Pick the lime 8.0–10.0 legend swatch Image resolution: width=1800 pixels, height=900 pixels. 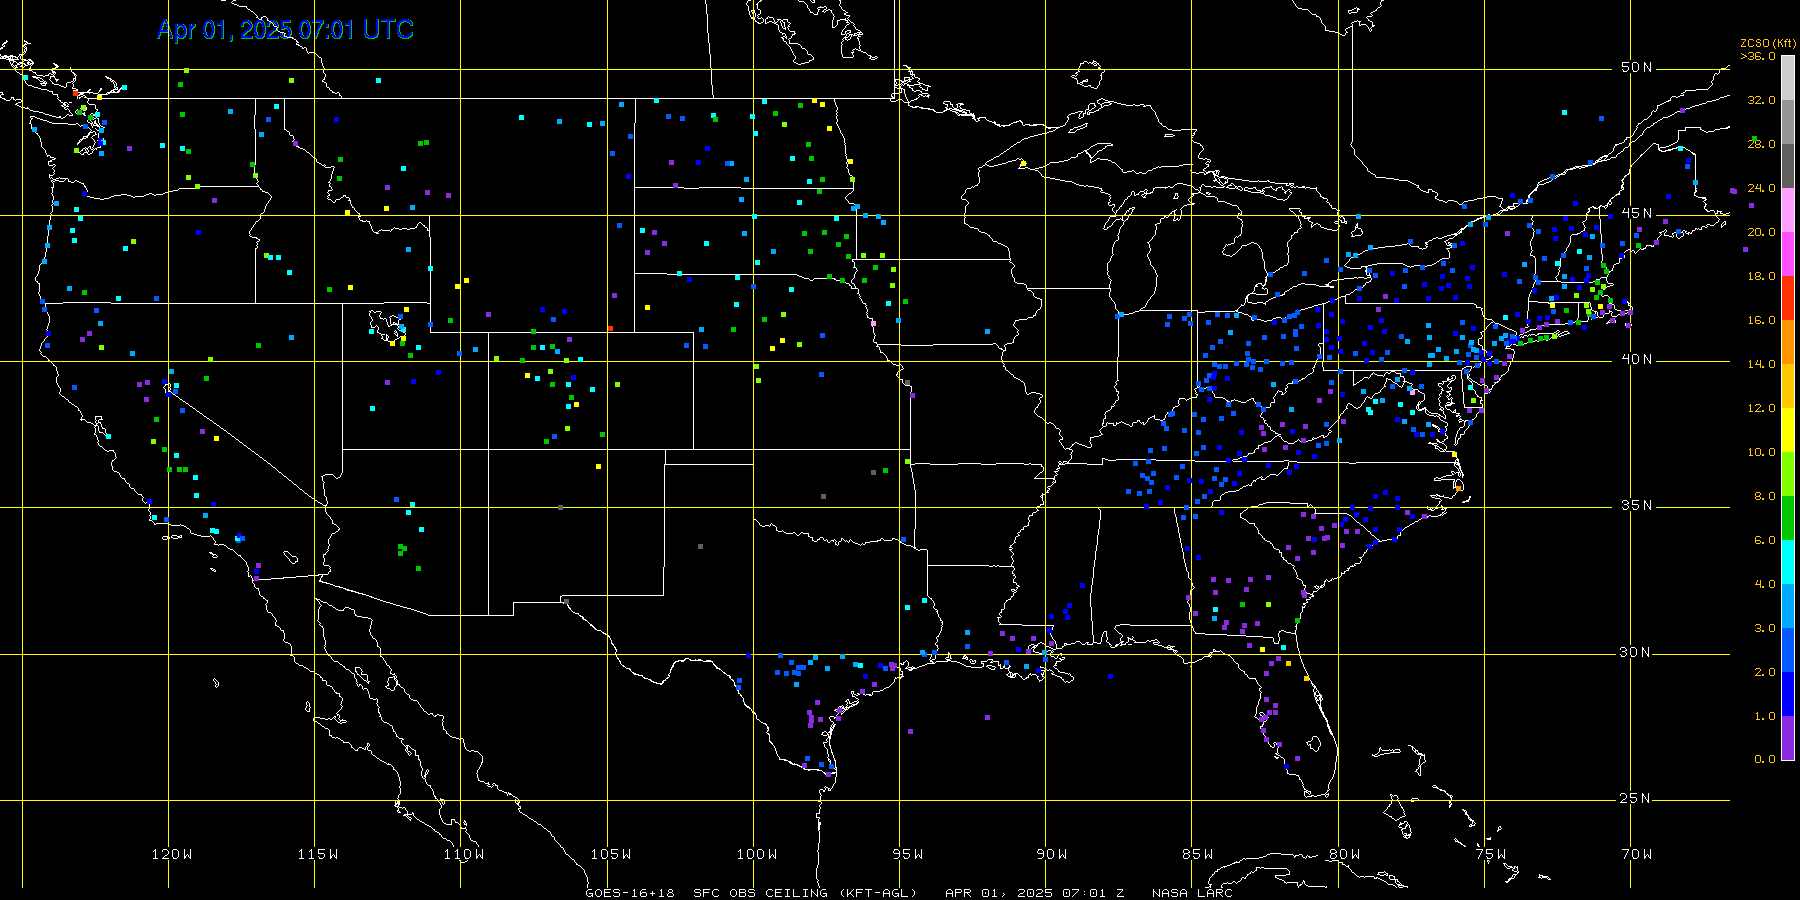pyautogui.click(x=1788, y=474)
